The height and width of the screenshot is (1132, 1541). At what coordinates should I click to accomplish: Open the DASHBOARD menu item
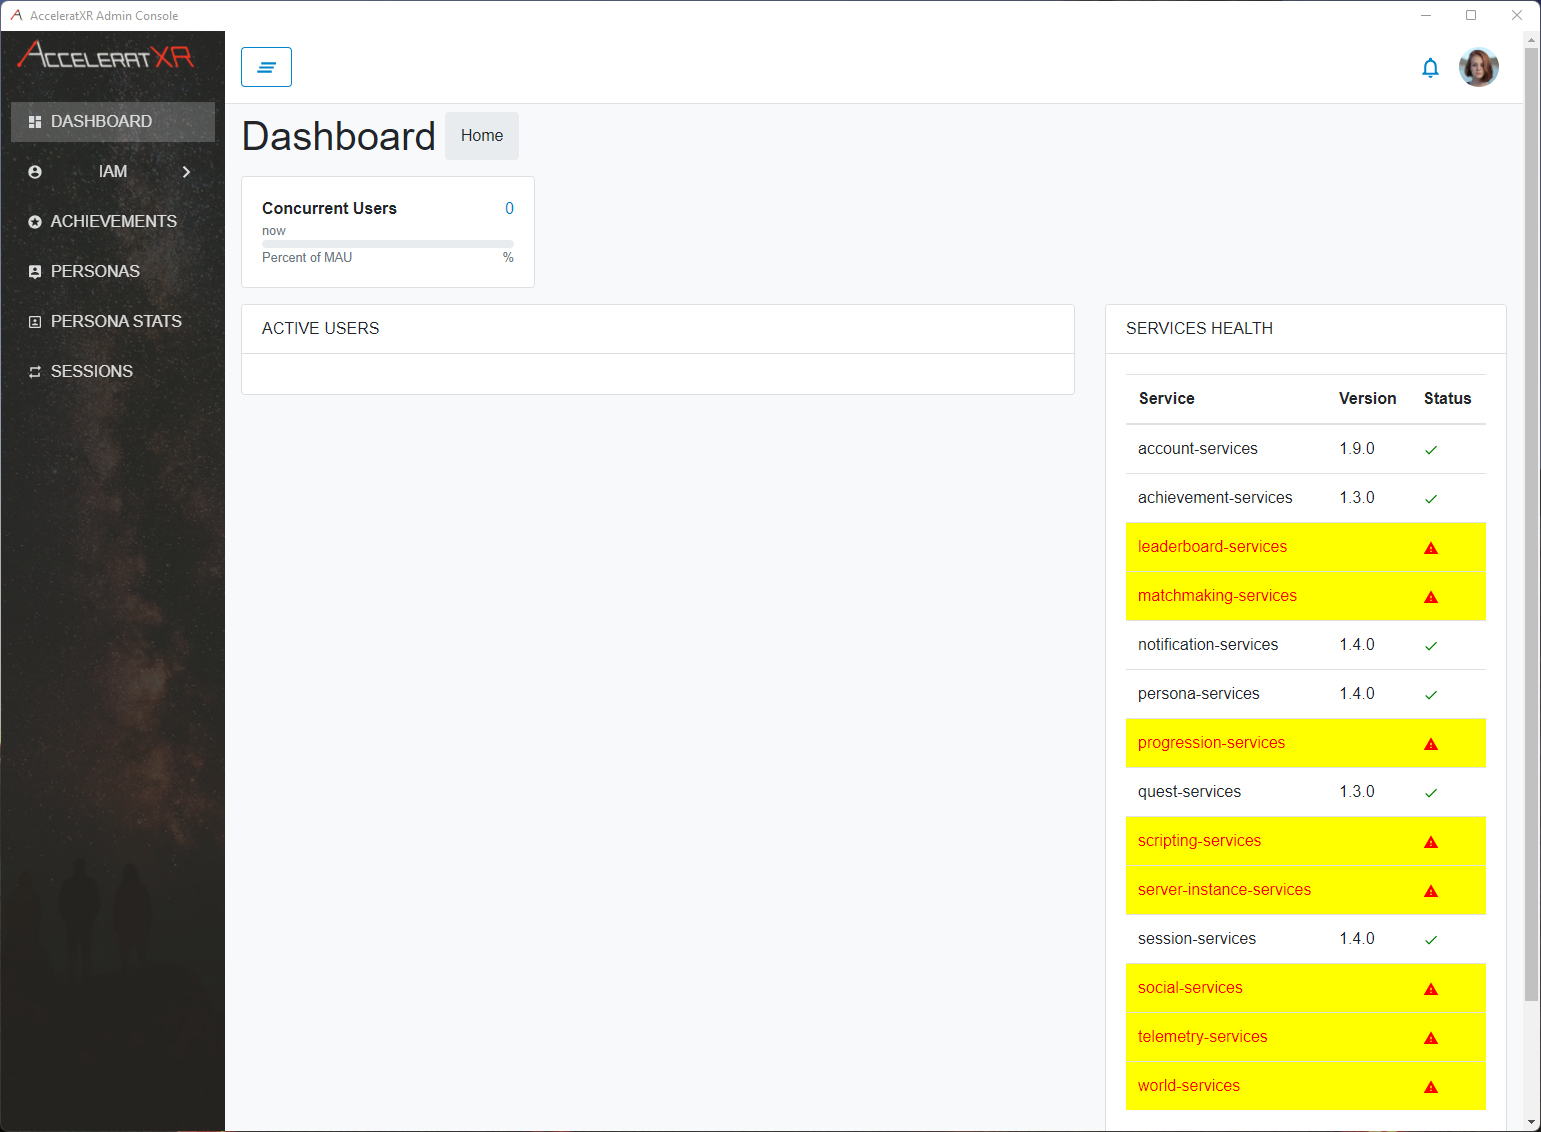[113, 122]
